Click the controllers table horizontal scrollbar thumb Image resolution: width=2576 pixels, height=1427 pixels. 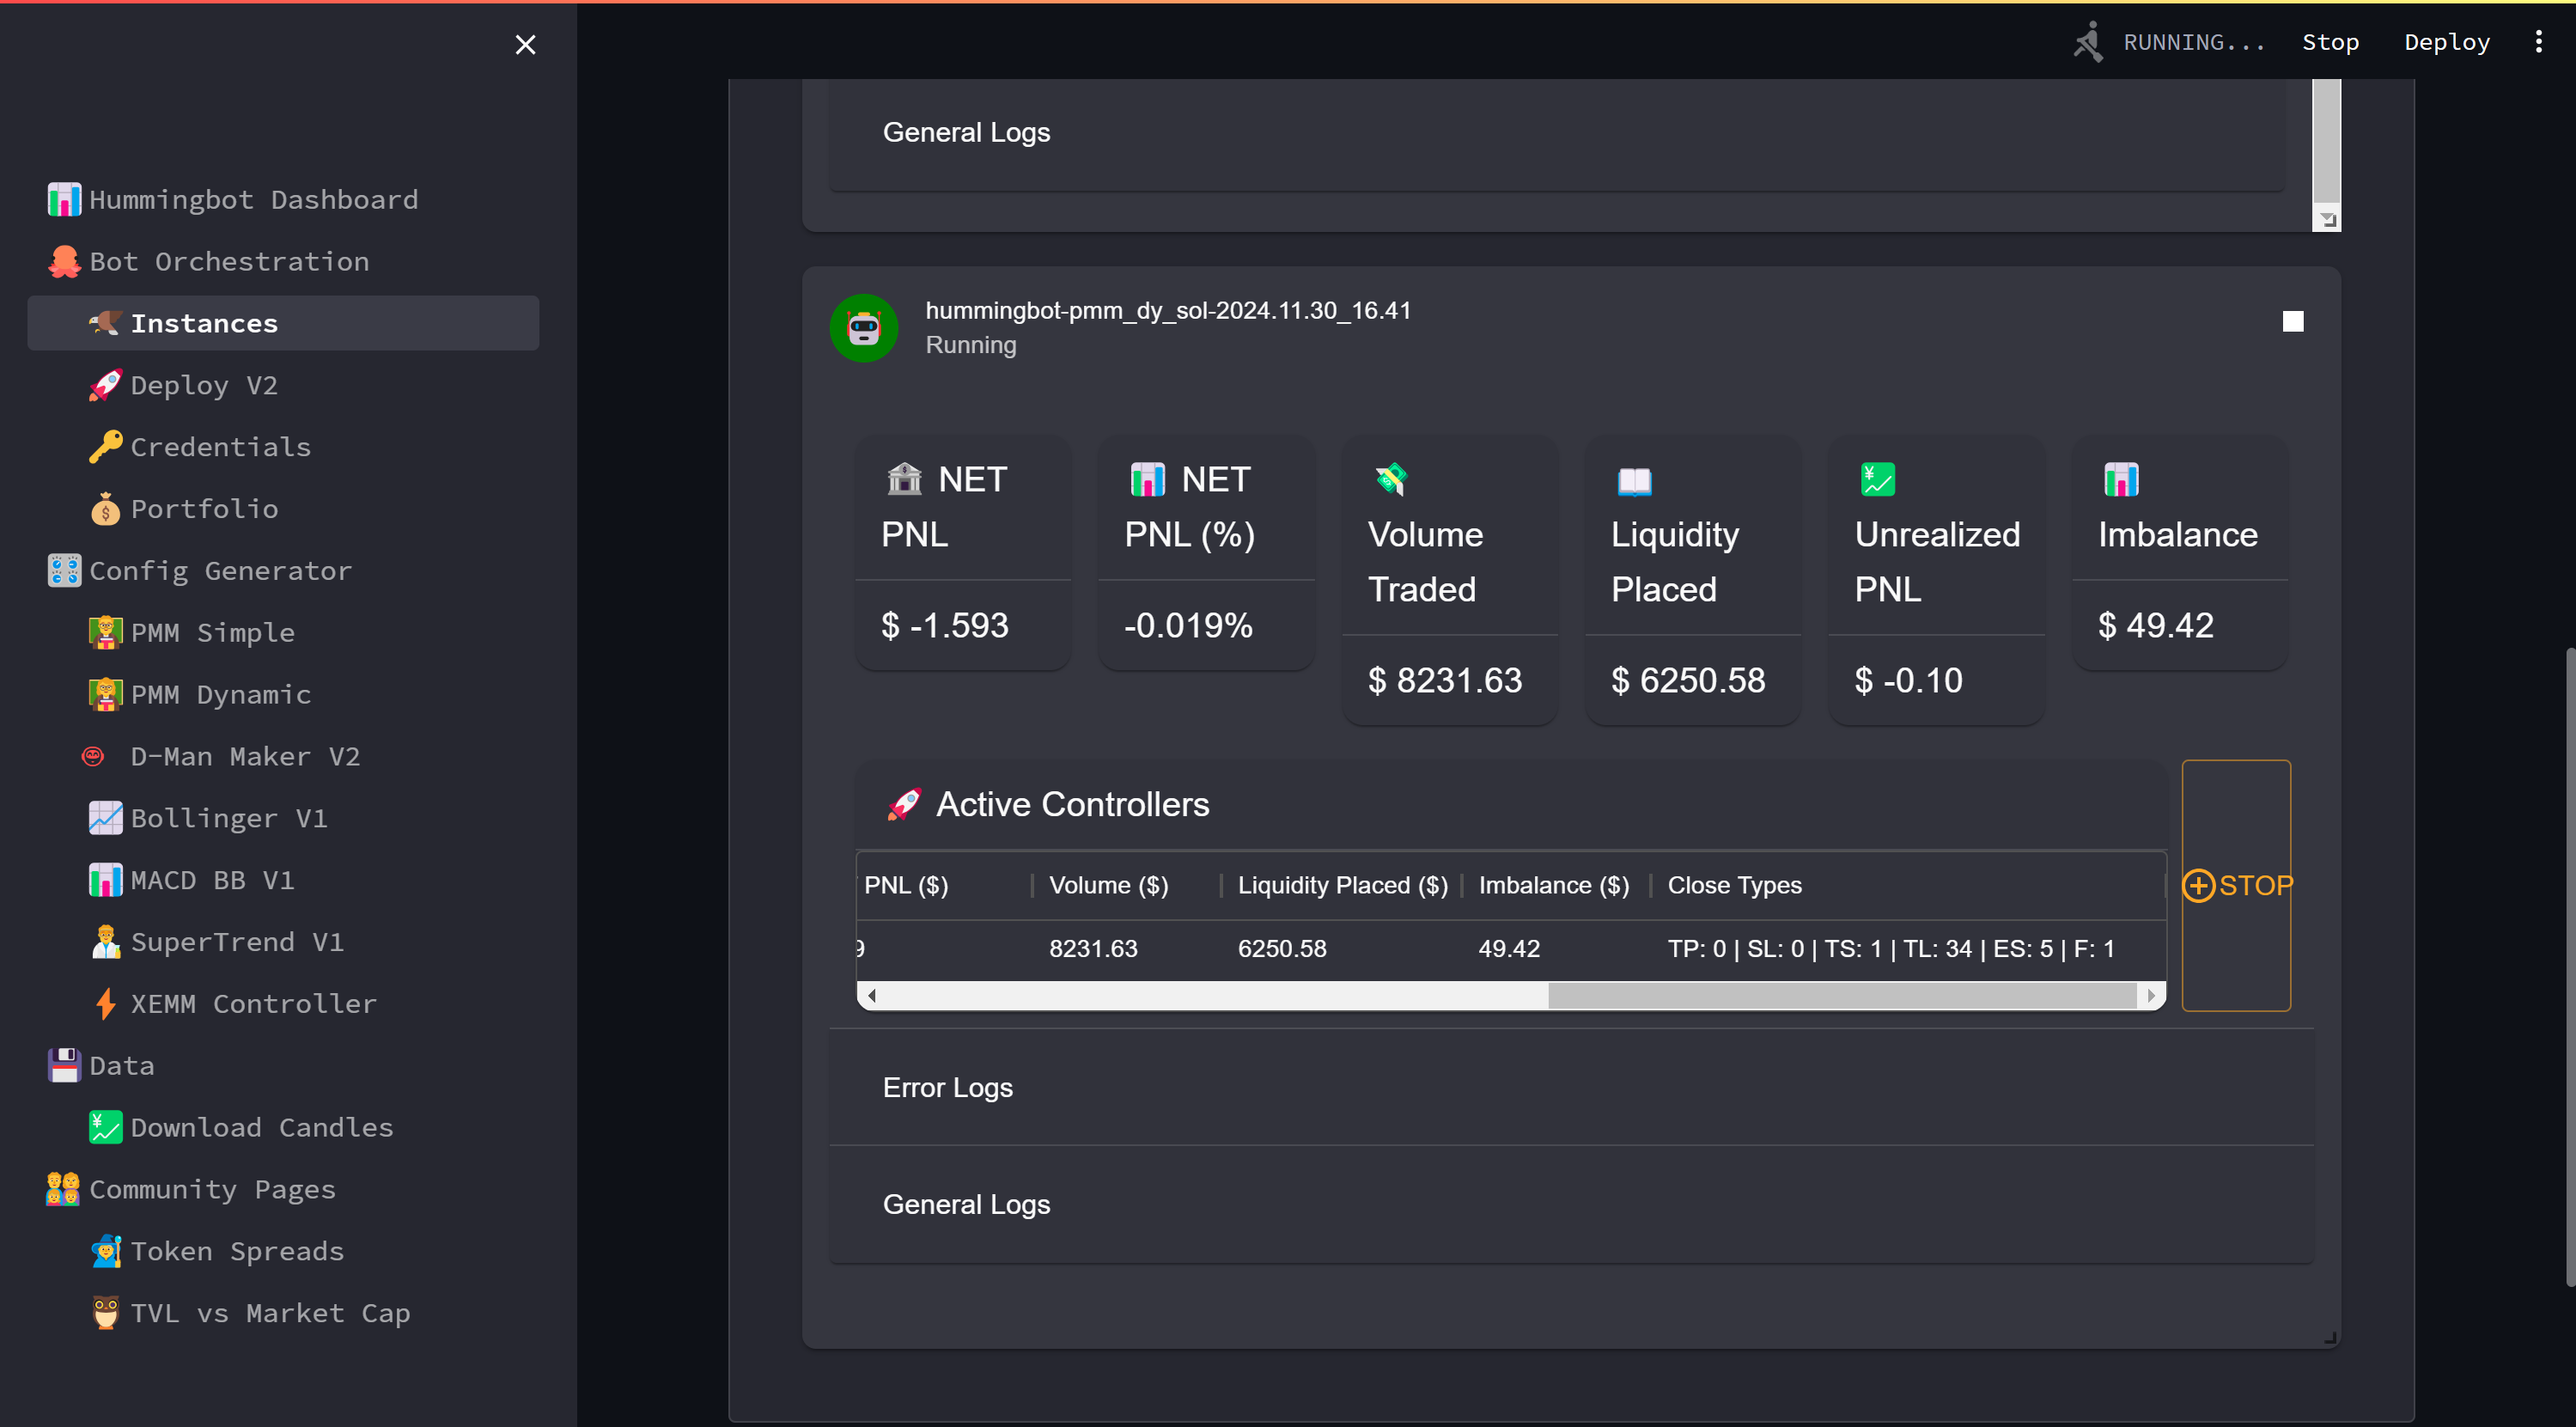[1842, 996]
